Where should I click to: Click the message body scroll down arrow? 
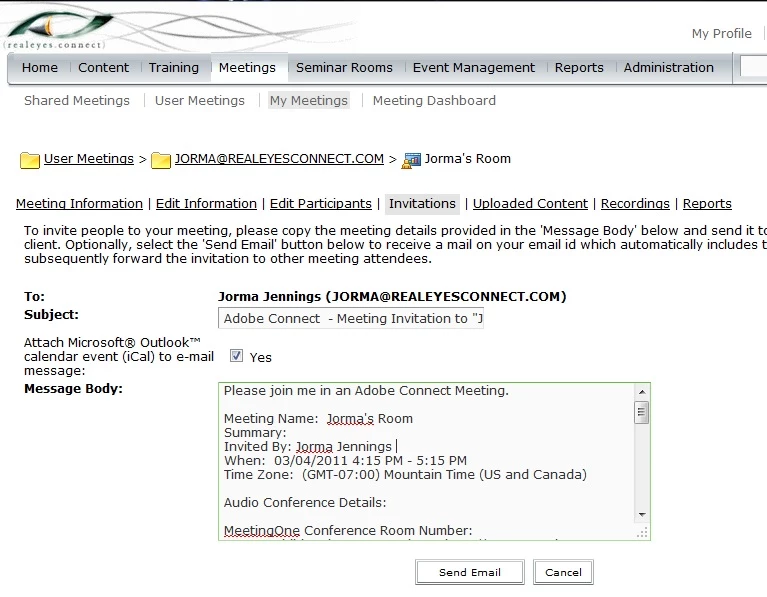pyautogui.click(x=642, y=515)
